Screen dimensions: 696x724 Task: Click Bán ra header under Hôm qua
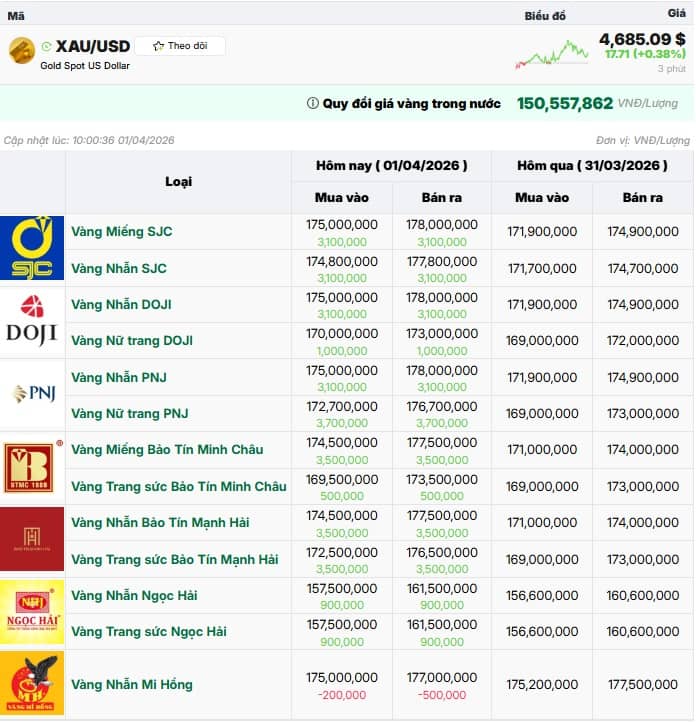(642, 198)
